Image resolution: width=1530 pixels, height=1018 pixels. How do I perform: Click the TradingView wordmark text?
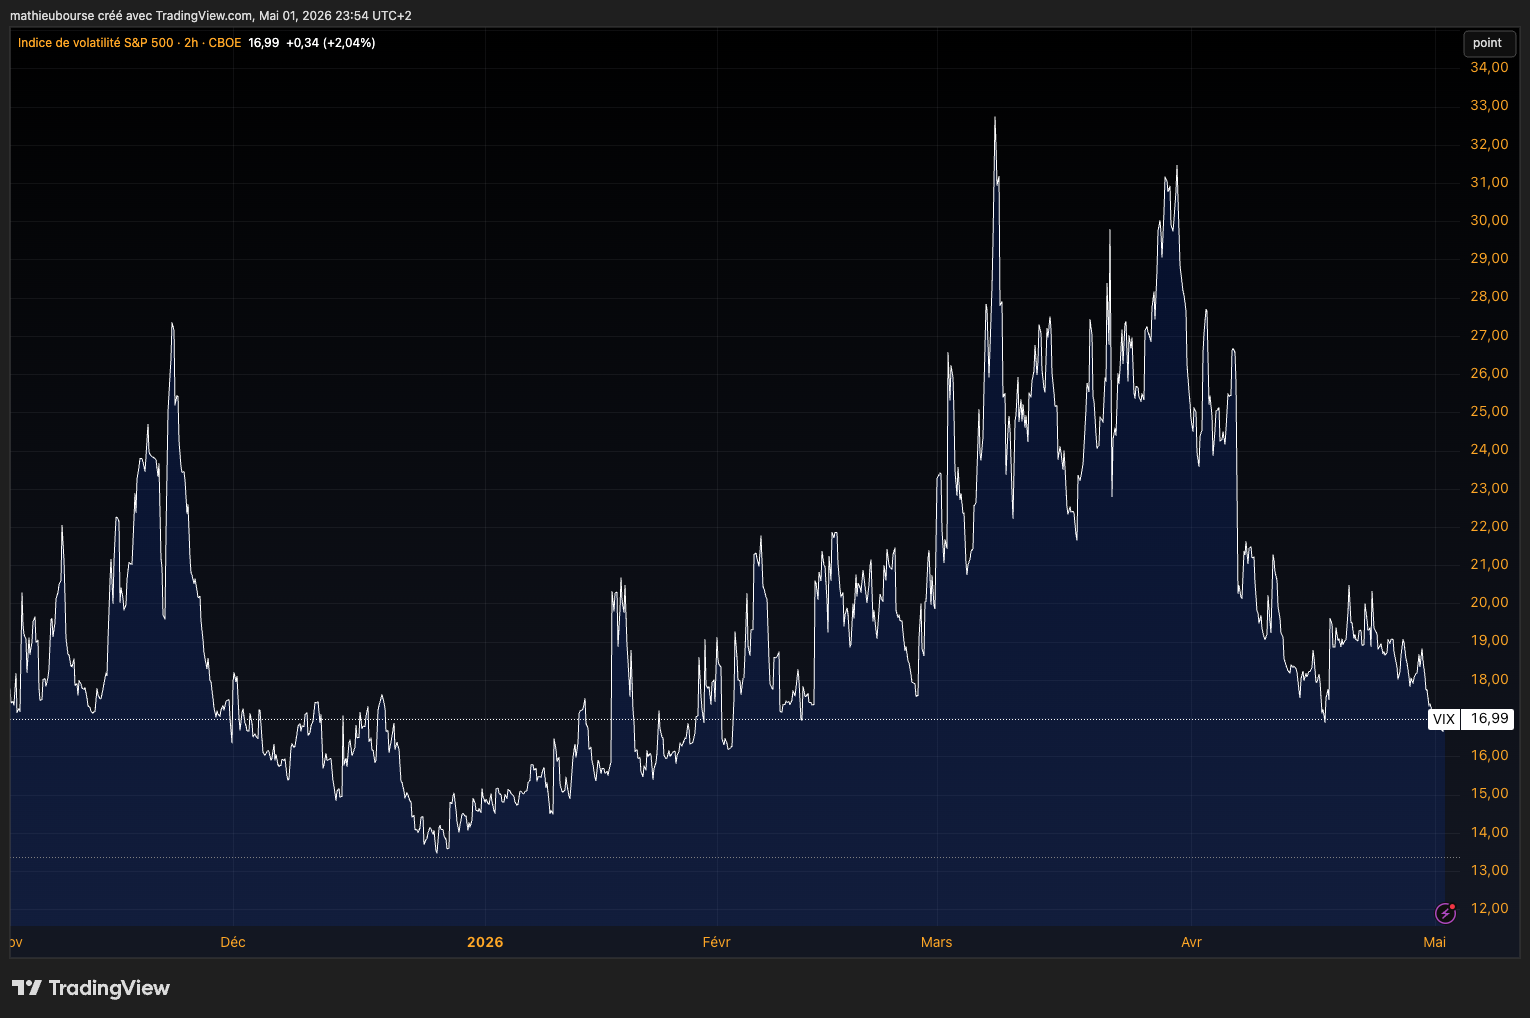[x=109, y=988]
